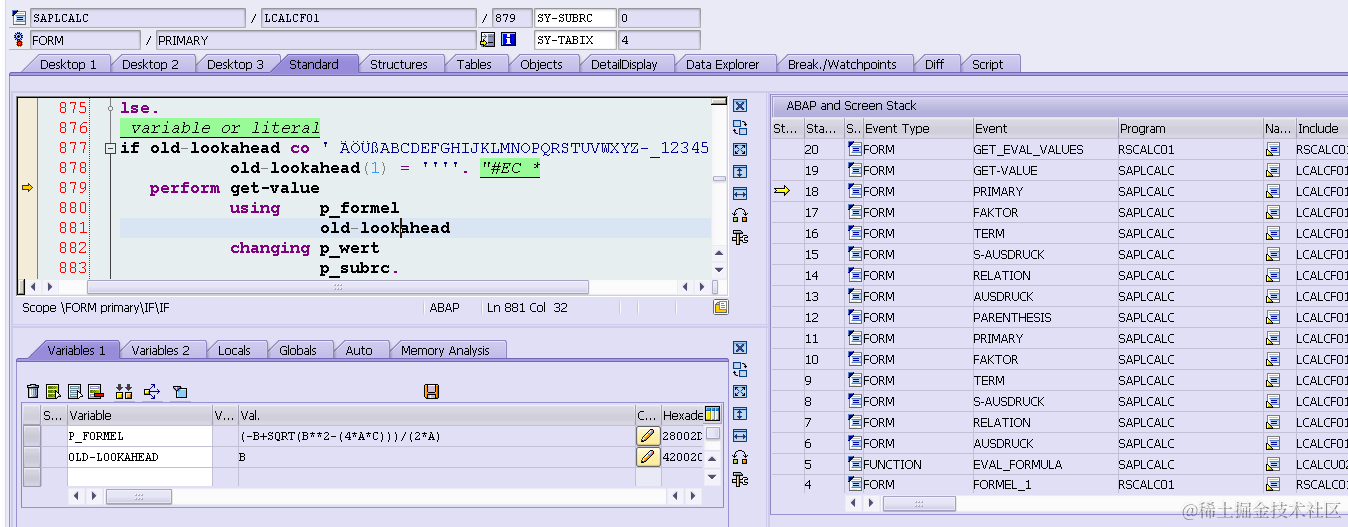Click the Program column header in stack
Image resolution: width=1348 pixels, height=527 pixels.
[x=1190, y=128]
